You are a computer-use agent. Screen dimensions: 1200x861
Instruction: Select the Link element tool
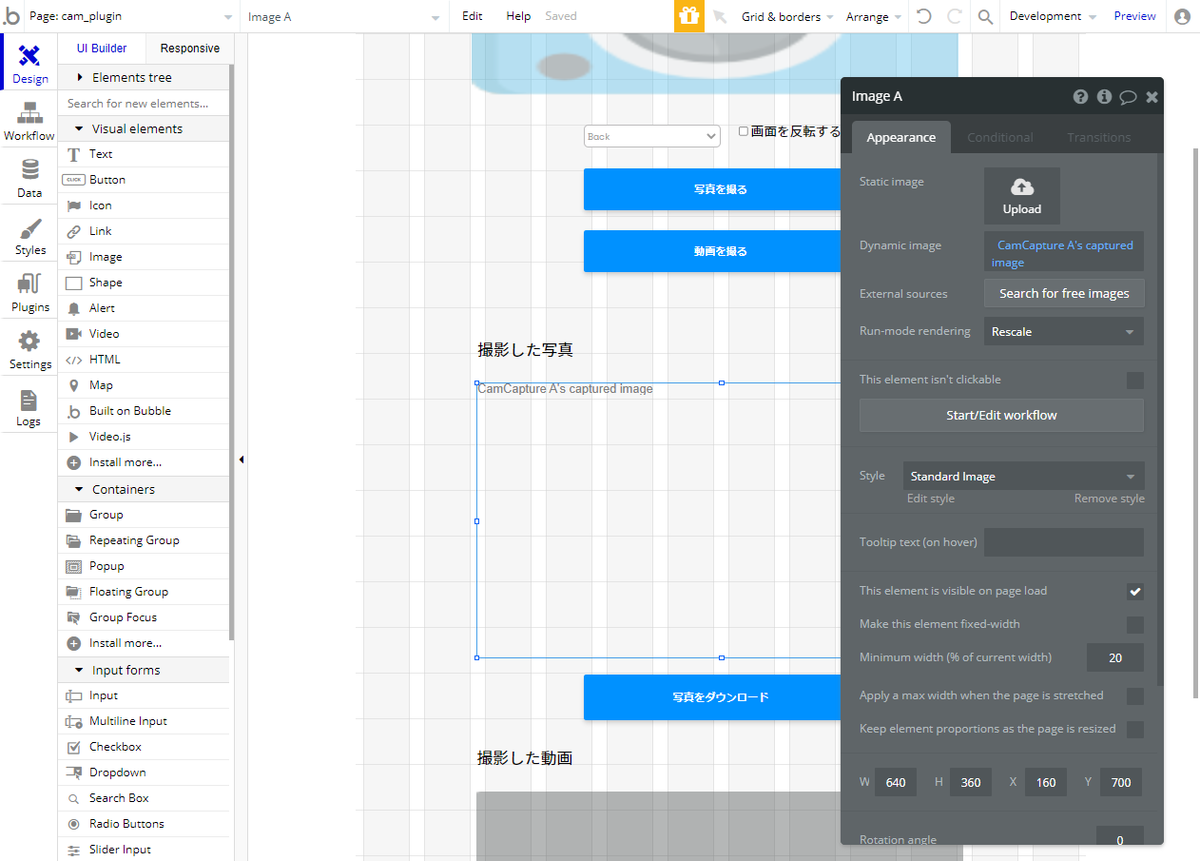coord(144,231)
